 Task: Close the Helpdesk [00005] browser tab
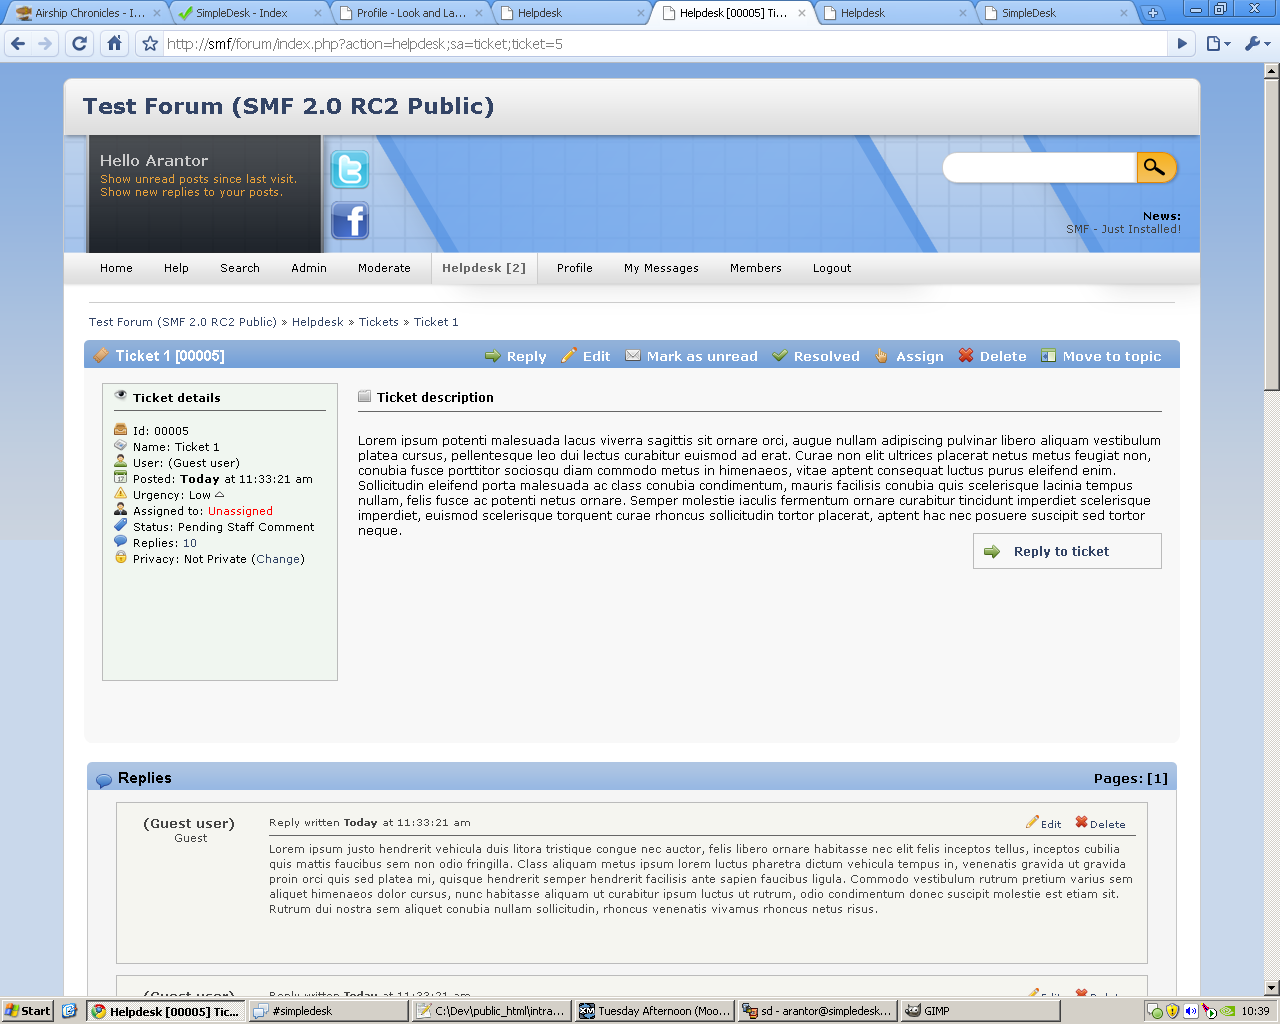click(x=803, y=13)
